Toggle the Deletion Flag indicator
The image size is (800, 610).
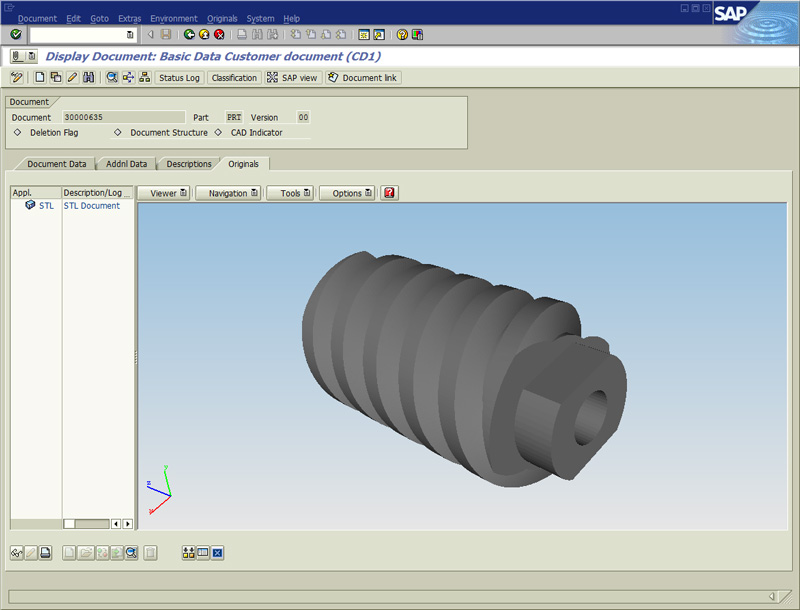(x=17, y=132)
